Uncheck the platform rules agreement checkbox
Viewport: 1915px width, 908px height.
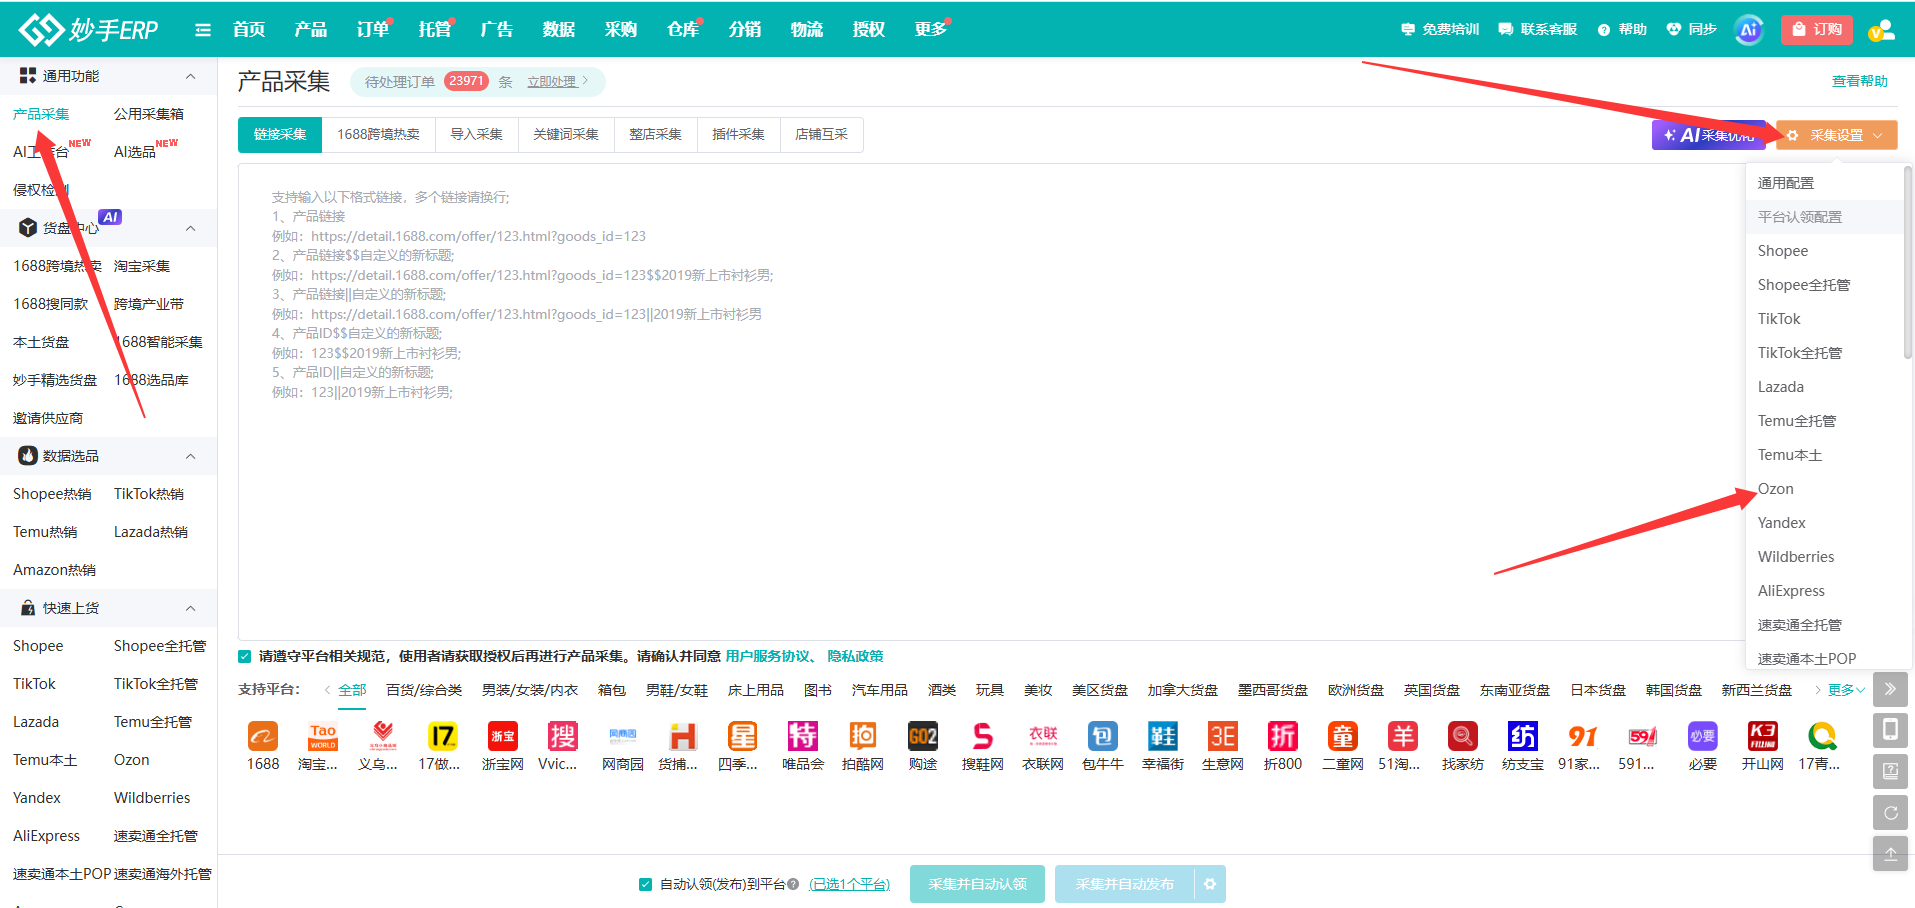tap(245, 656)
